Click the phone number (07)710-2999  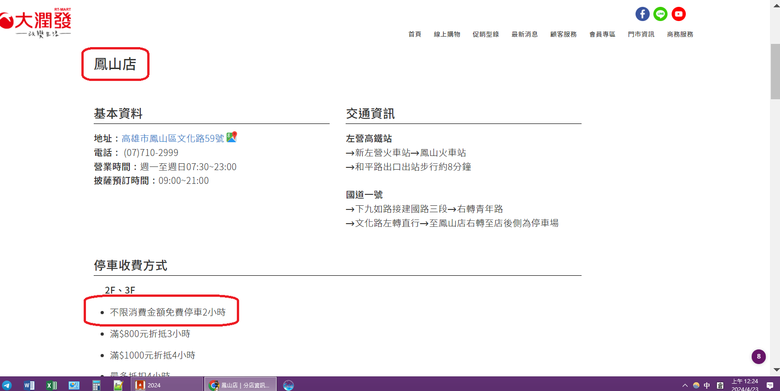coord(151,153)
